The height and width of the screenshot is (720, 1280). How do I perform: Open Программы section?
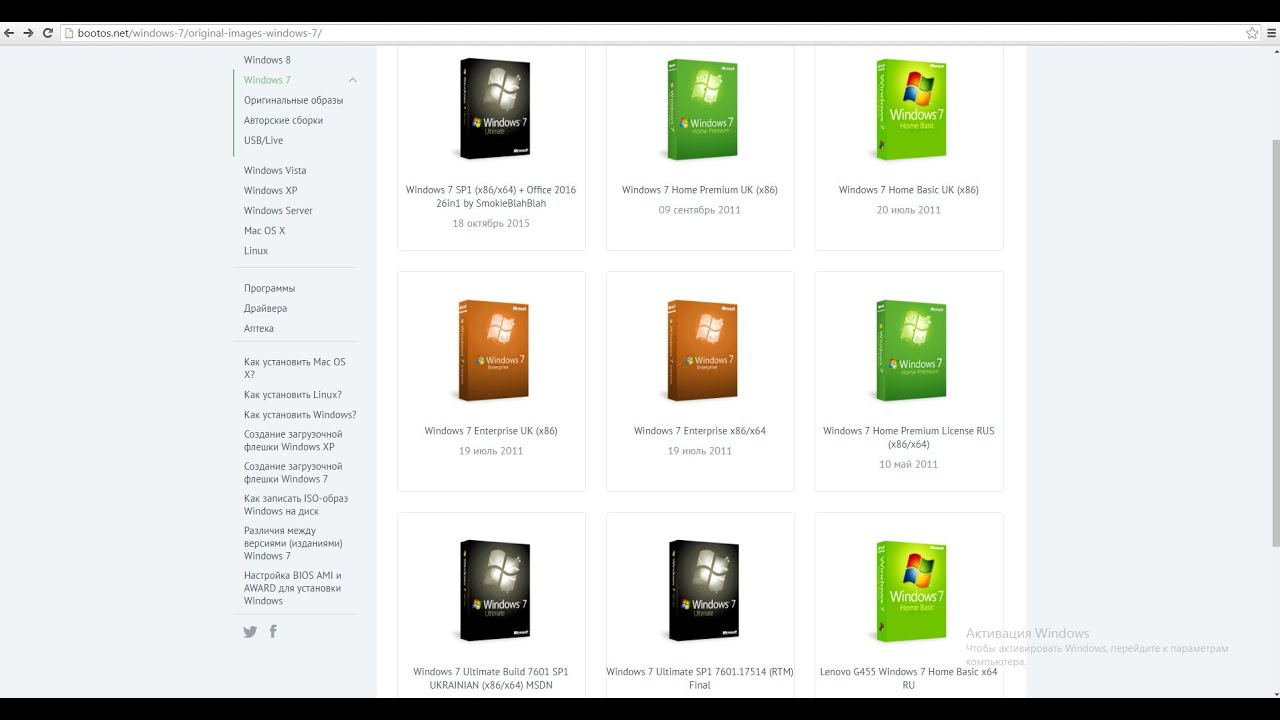(x=269, y=288)
